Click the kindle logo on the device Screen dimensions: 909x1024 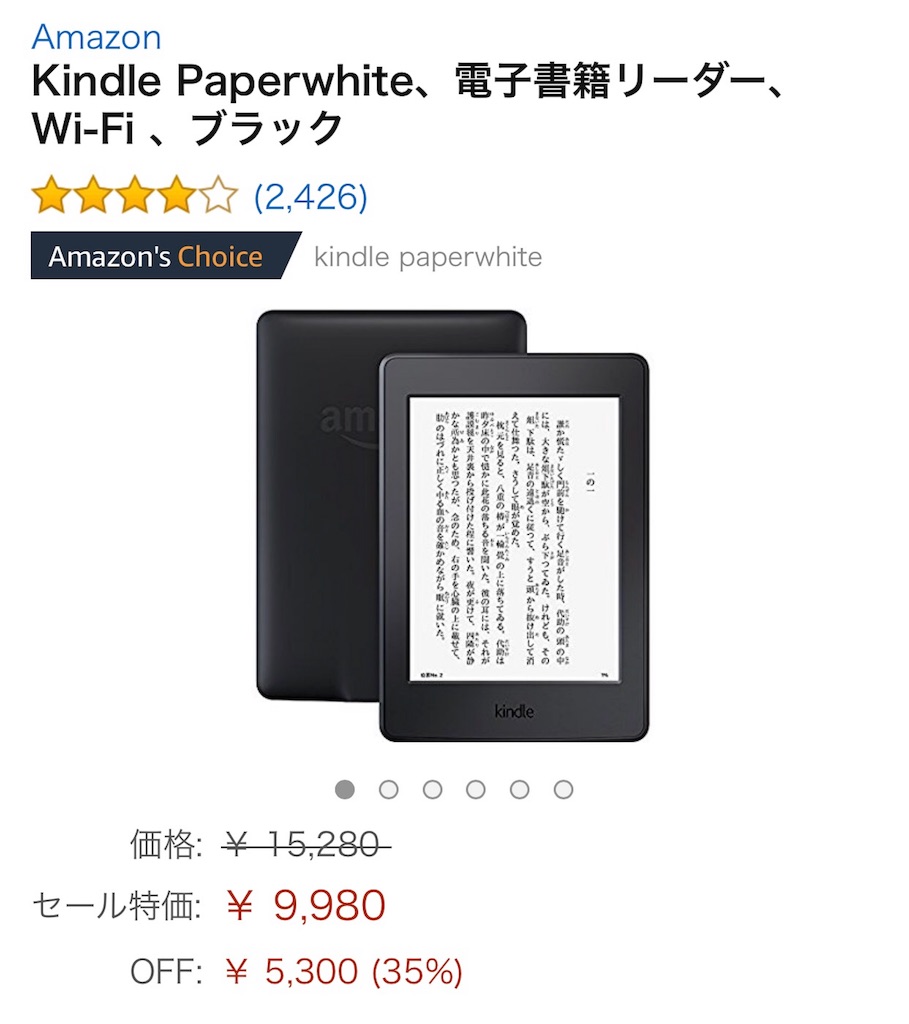click(x=514, y=711)
